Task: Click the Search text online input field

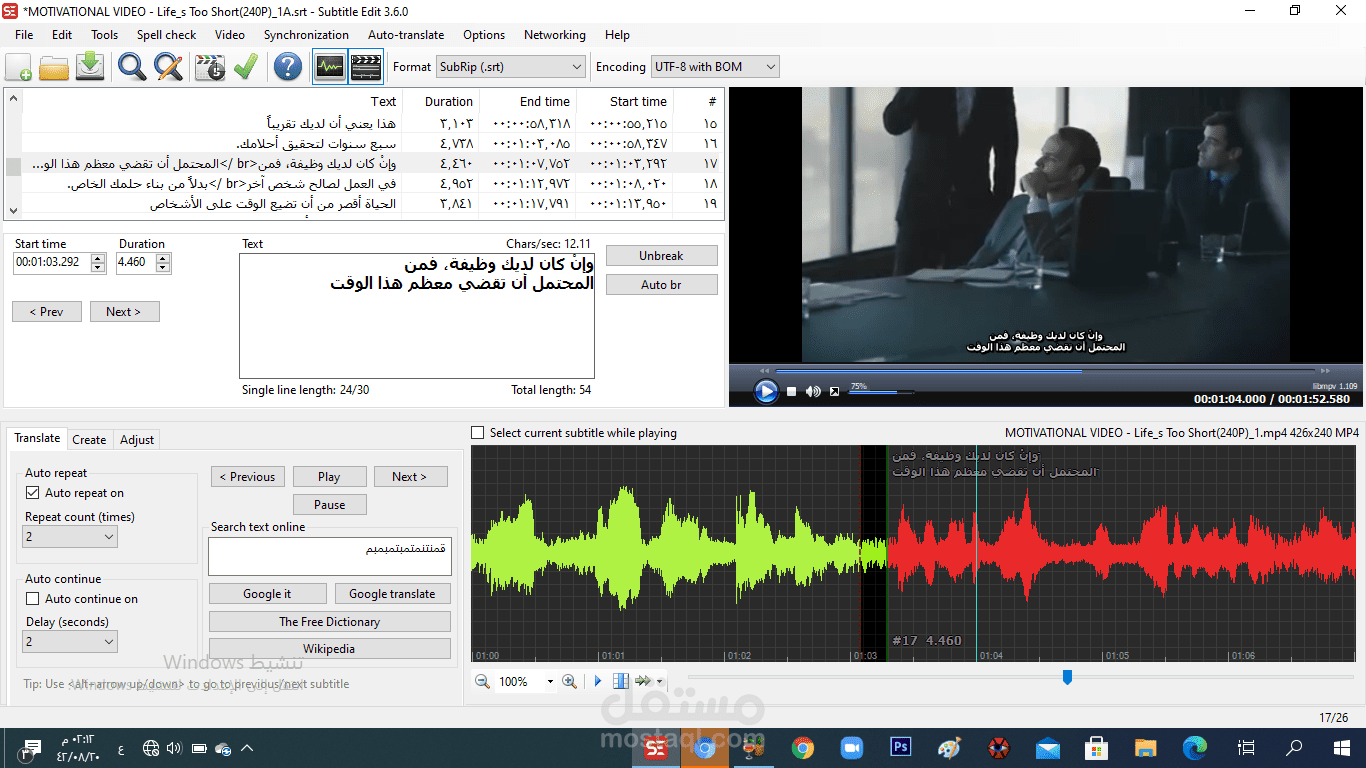Action: coord(330,557)
